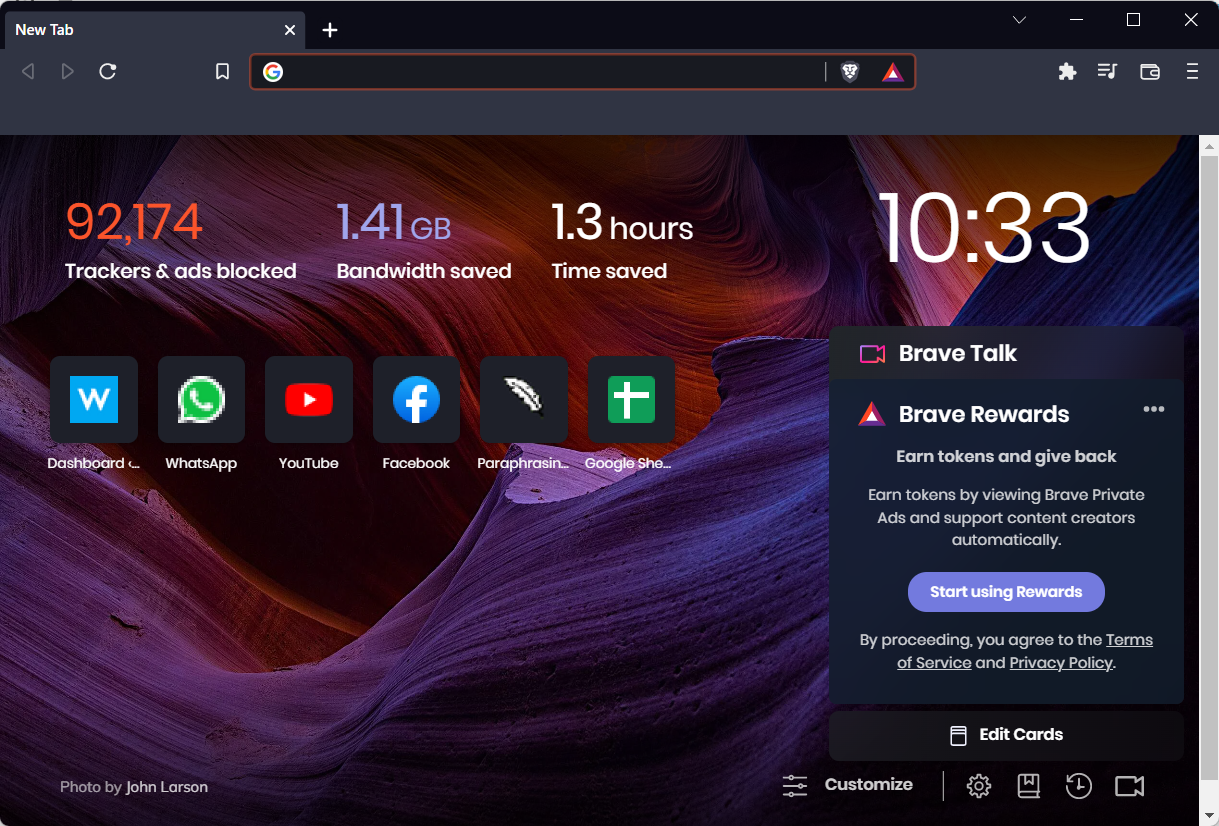Open Brave Talk camera icon at bottom
Viewport: 1219px width, 826px height.
click(1130, 786)
